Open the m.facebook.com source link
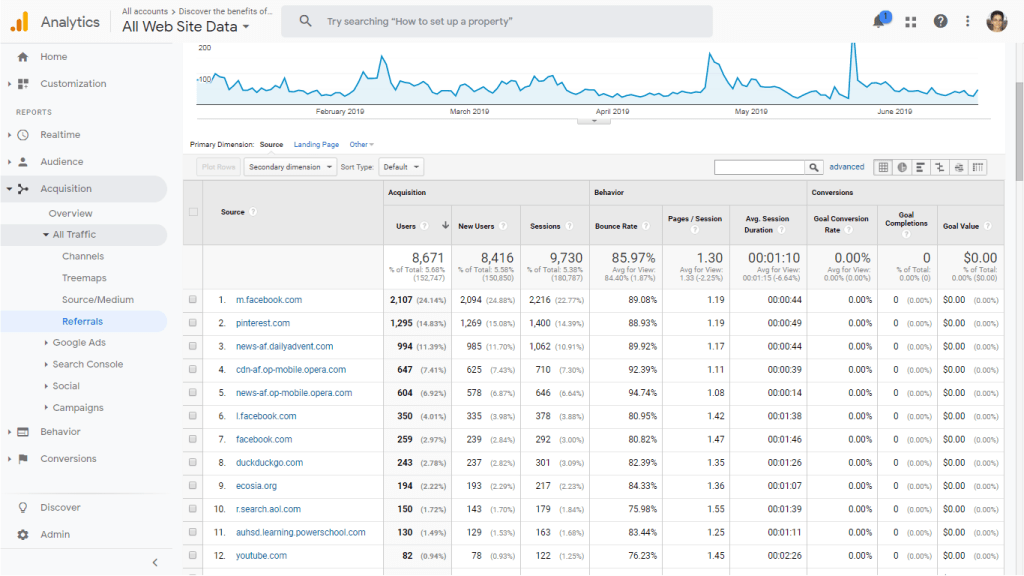The height and width of the screenshot is (576, 1024). (269, 300)
